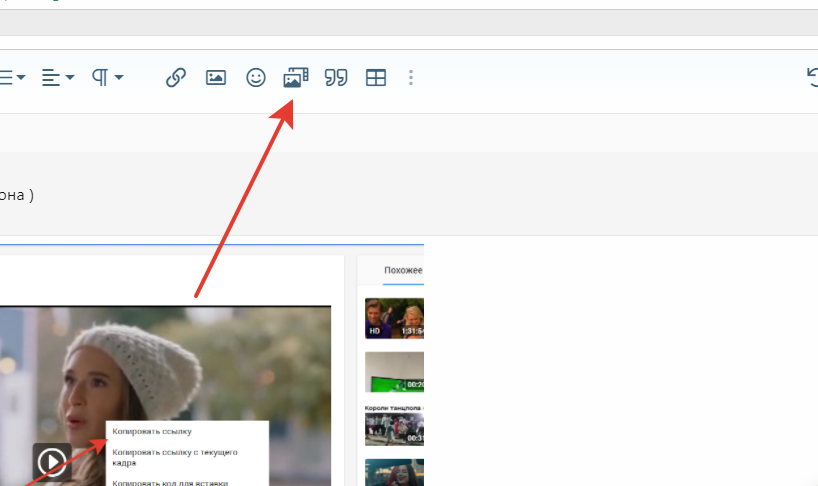Viewport: 818px width, 486px height.
Task: Select Копировать ссылку с текущего кадра
Action: point(175,457)
